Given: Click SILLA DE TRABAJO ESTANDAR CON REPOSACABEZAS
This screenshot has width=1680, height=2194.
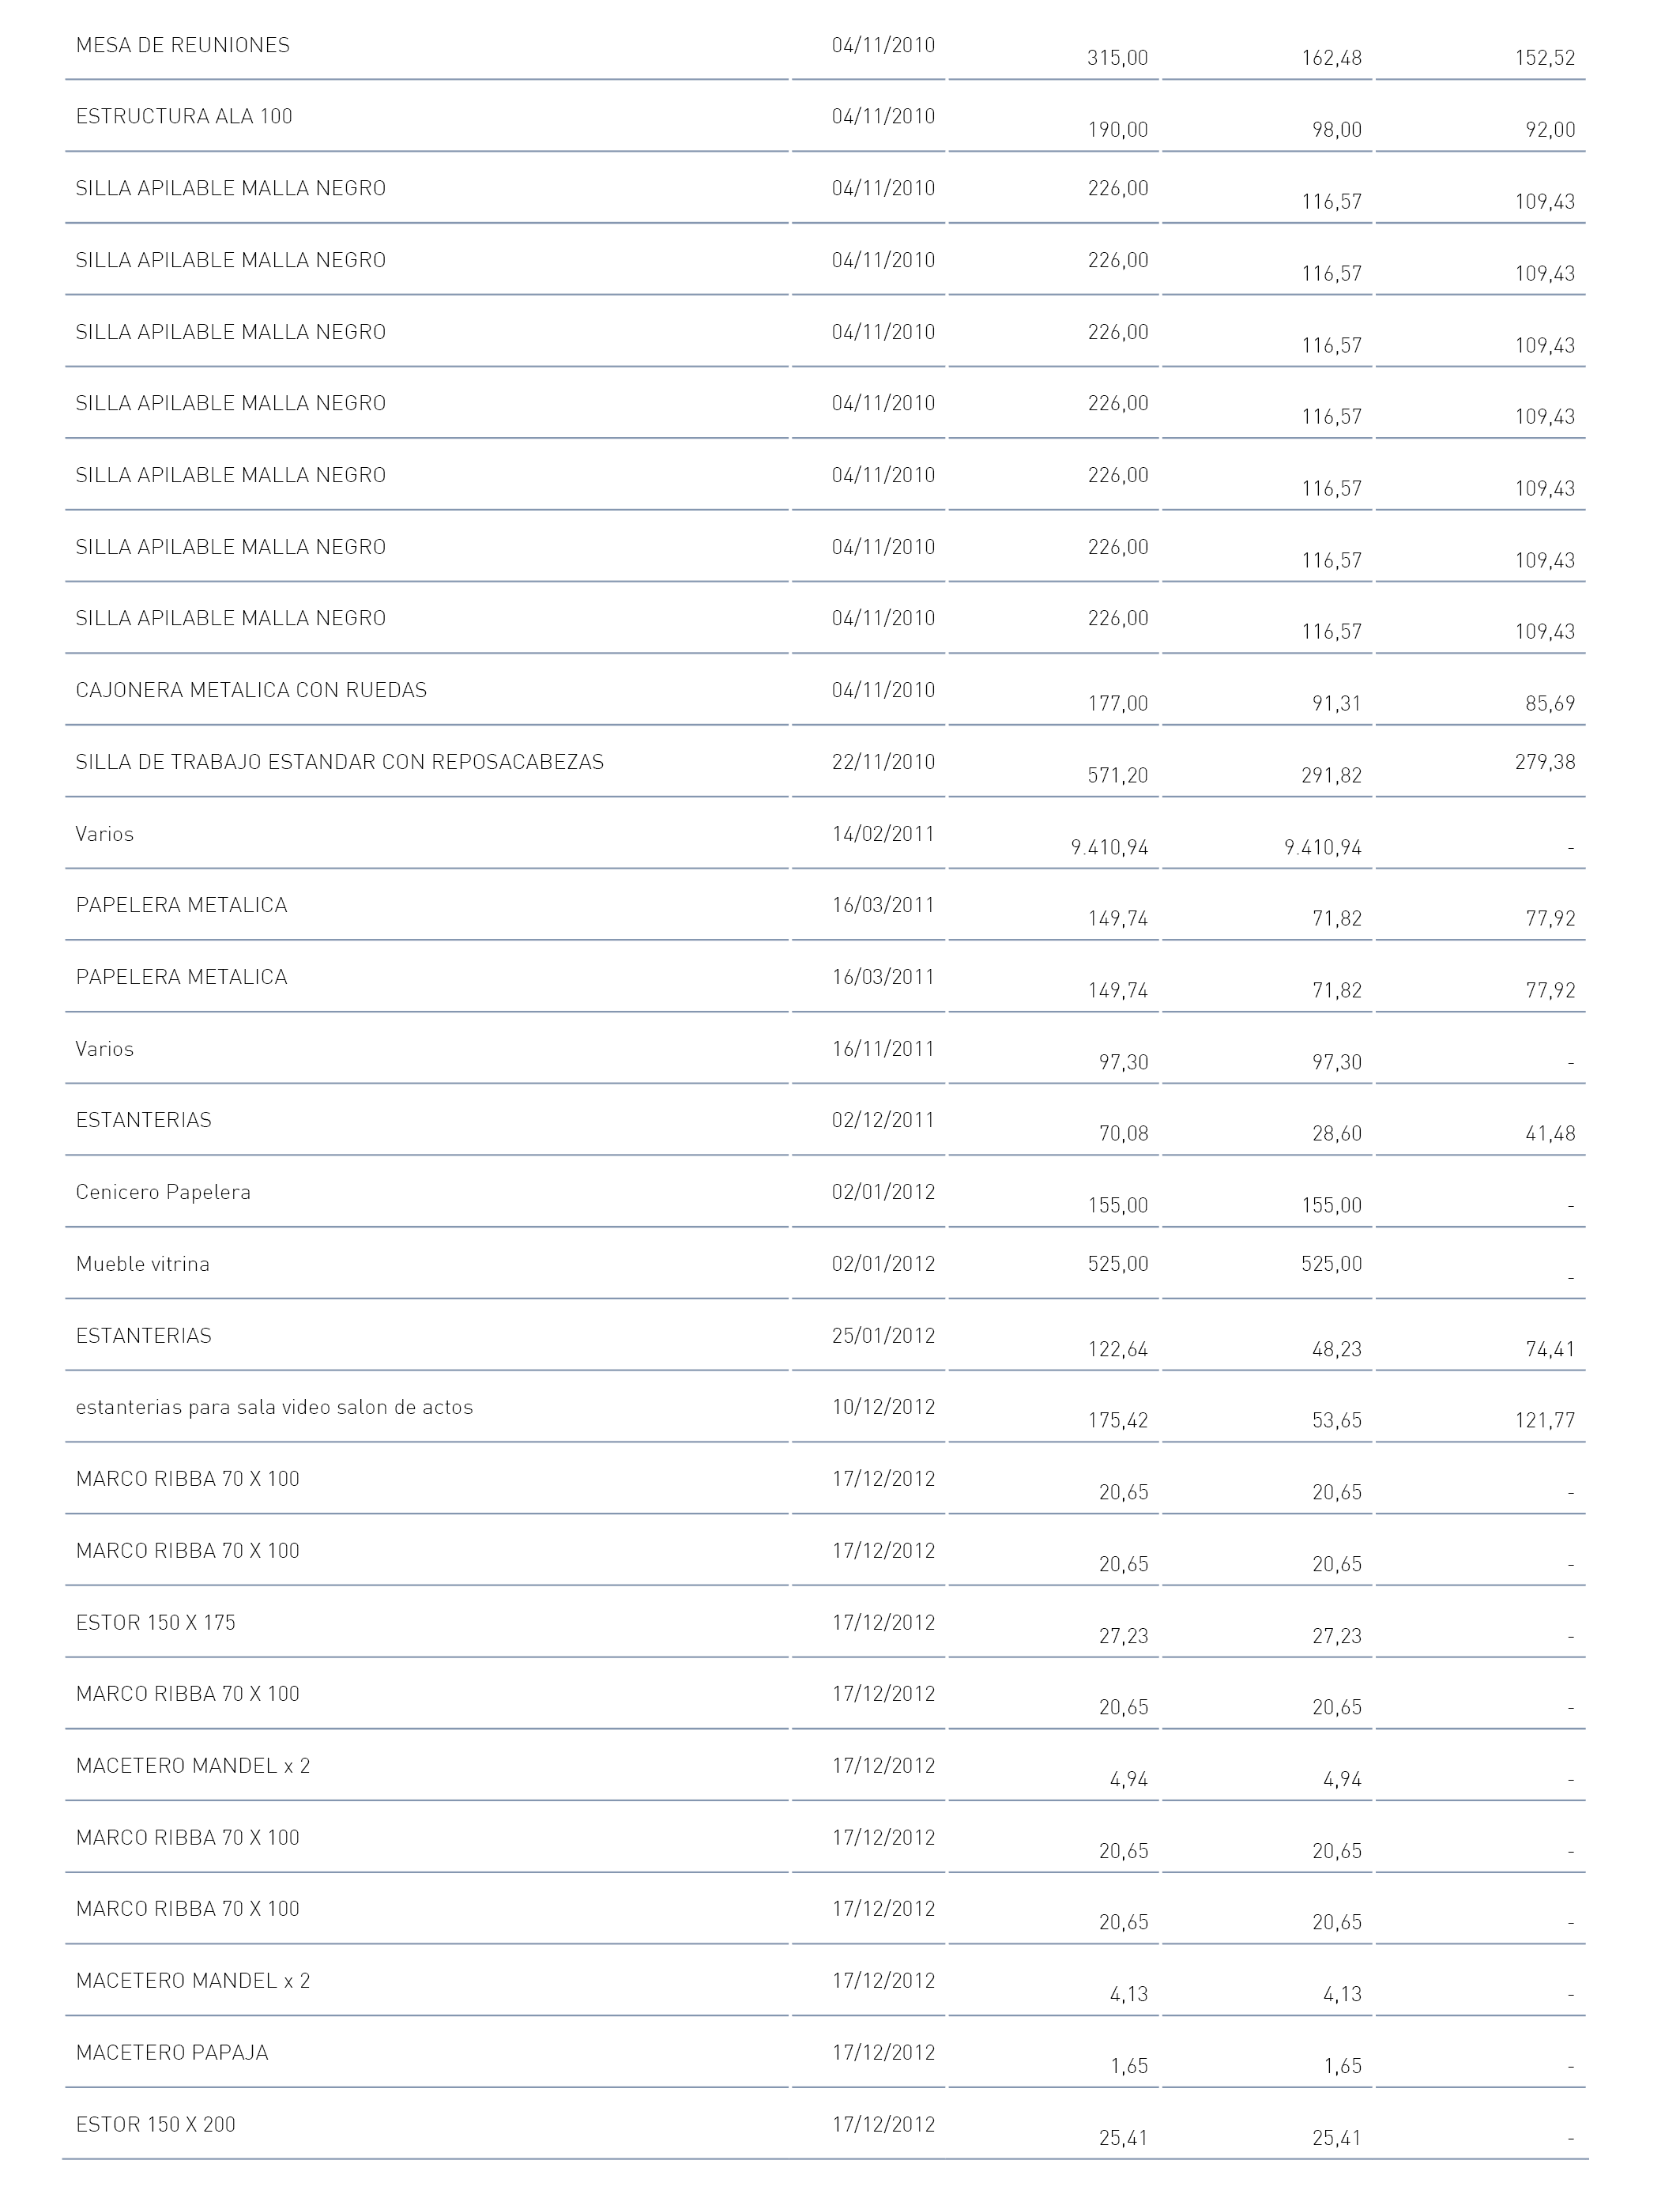Looking at the screenshot, I should point(340,762).
